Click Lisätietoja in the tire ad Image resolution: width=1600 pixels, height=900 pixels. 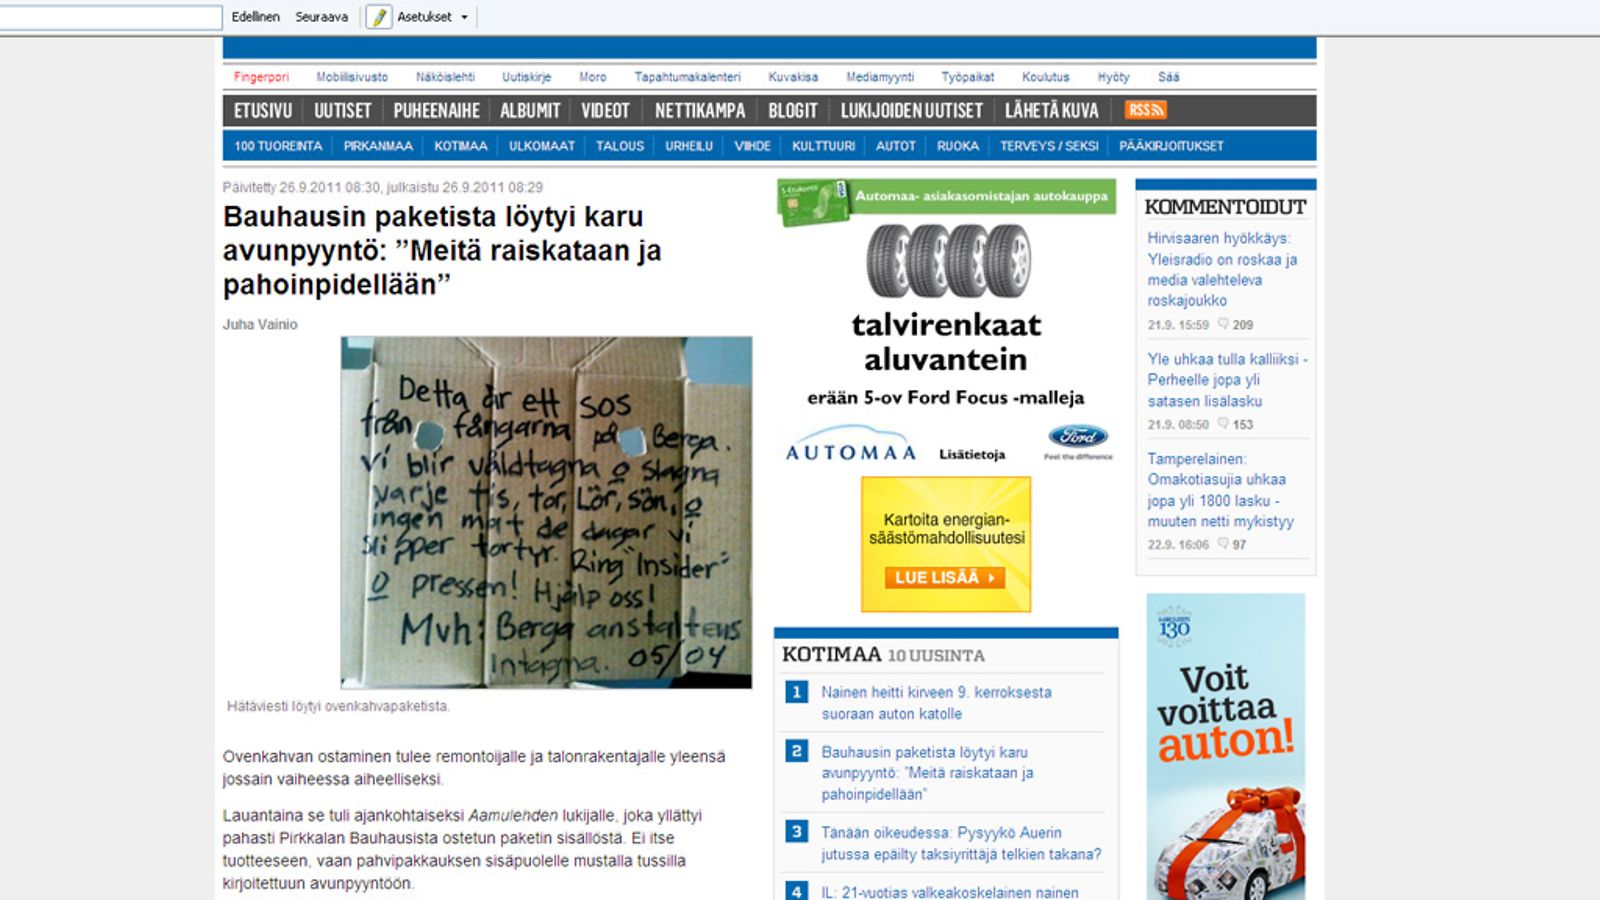click(972, 455)
